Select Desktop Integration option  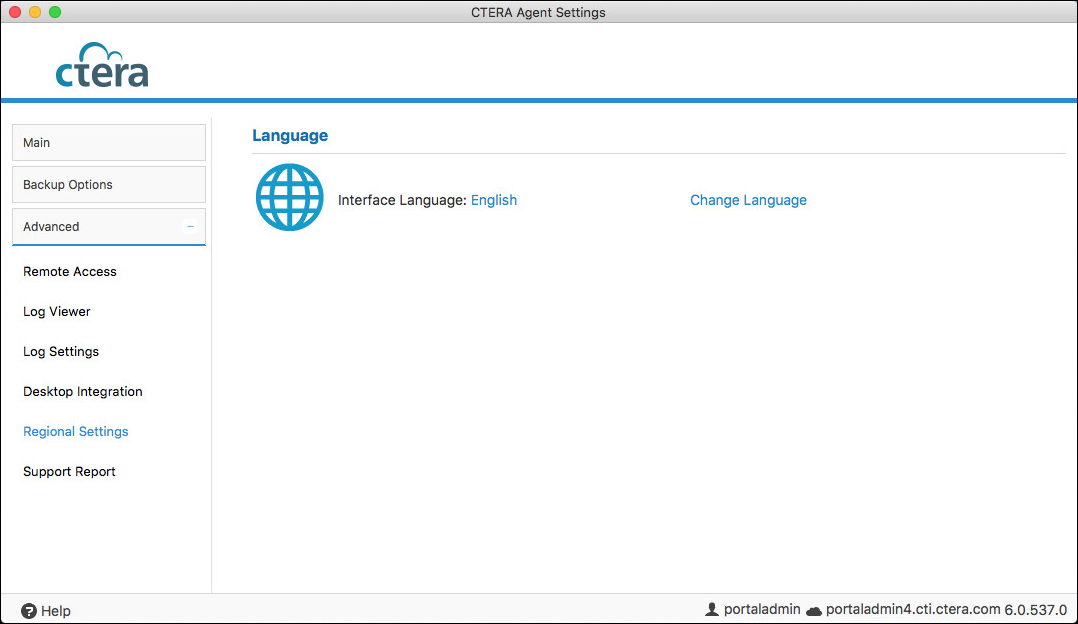click(83, 392)
